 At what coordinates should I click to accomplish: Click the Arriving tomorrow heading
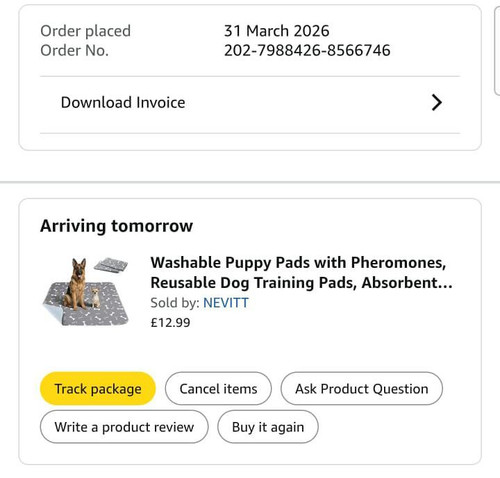pyautogui.click(x=116, y=226)
